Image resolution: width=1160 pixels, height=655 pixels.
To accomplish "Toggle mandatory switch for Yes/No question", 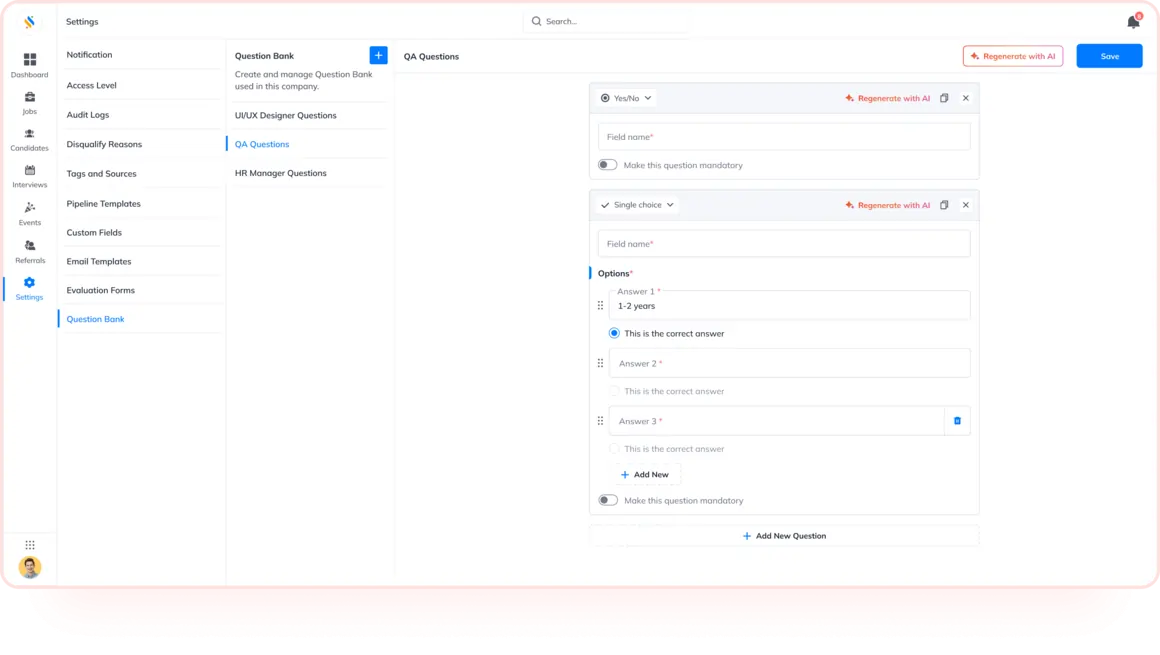I will (607, 165).
